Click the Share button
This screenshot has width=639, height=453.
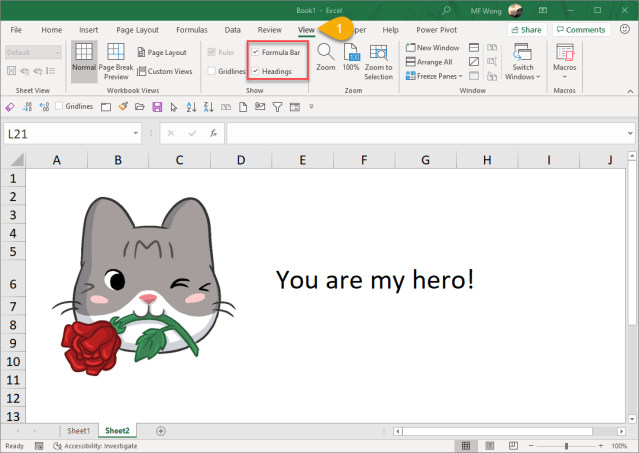coord(527,30)
